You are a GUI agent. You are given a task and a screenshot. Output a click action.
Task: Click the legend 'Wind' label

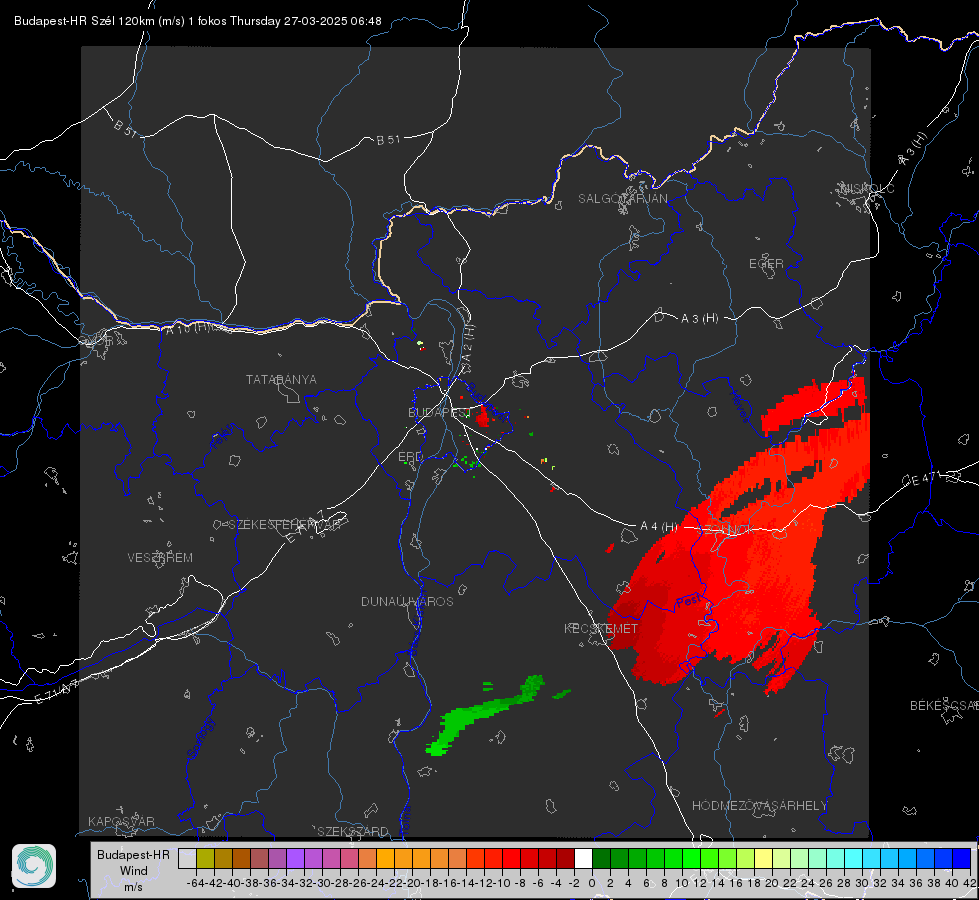point(134,871)
